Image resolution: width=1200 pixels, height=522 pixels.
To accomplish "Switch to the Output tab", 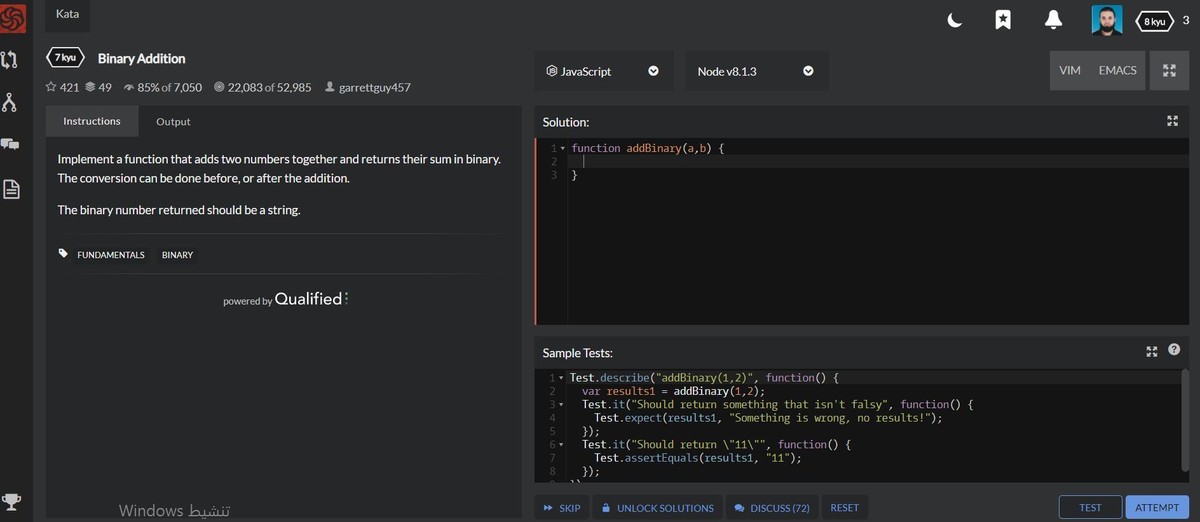I will [x=173, y=122].
